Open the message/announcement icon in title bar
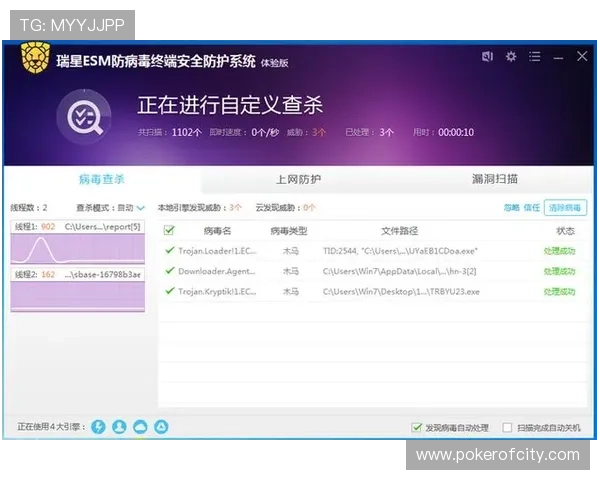The width and height of the screenshot is (600, 480). tap(487, 57)
